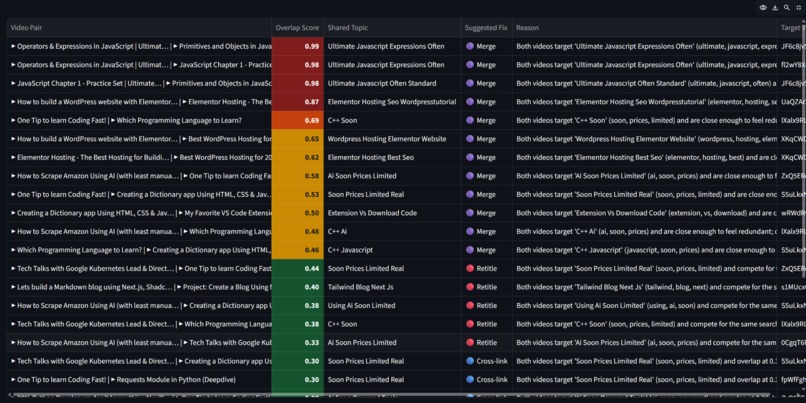
Task: Click the 0.50 overlap score cell
Action: pyautogui.click(x=298, y=213)
